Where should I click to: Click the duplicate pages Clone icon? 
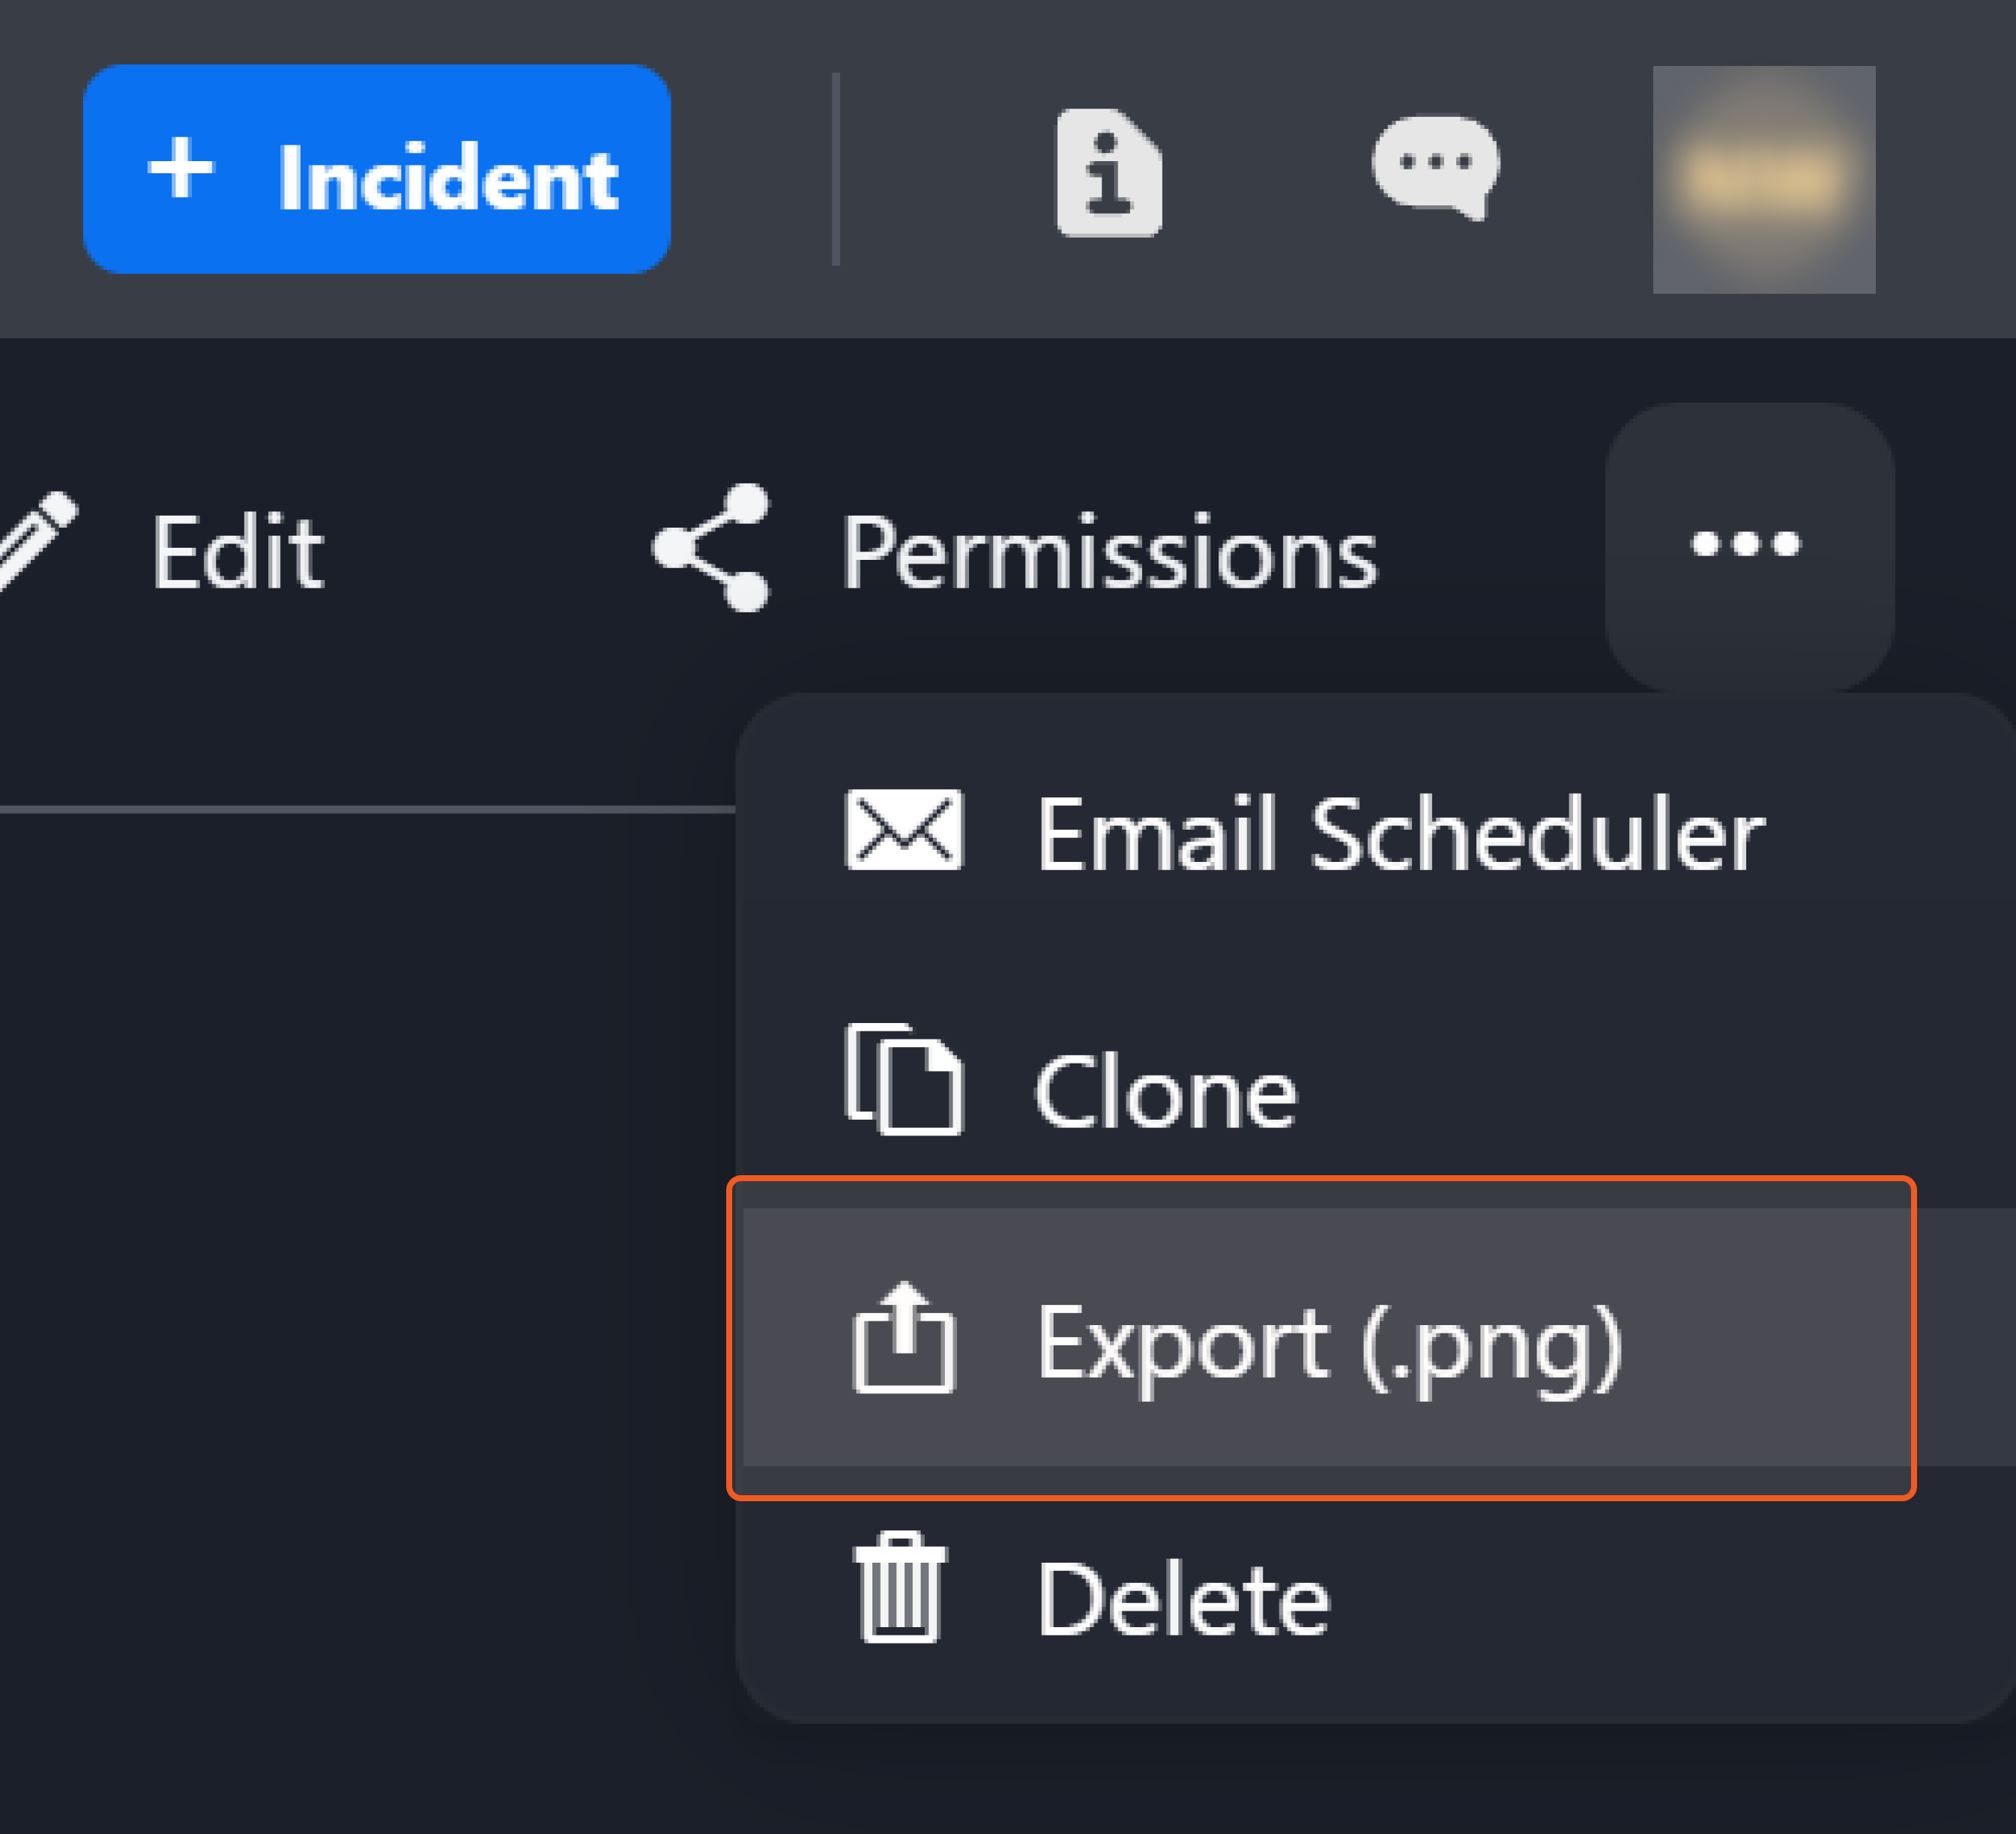[x=903, y=1080]
